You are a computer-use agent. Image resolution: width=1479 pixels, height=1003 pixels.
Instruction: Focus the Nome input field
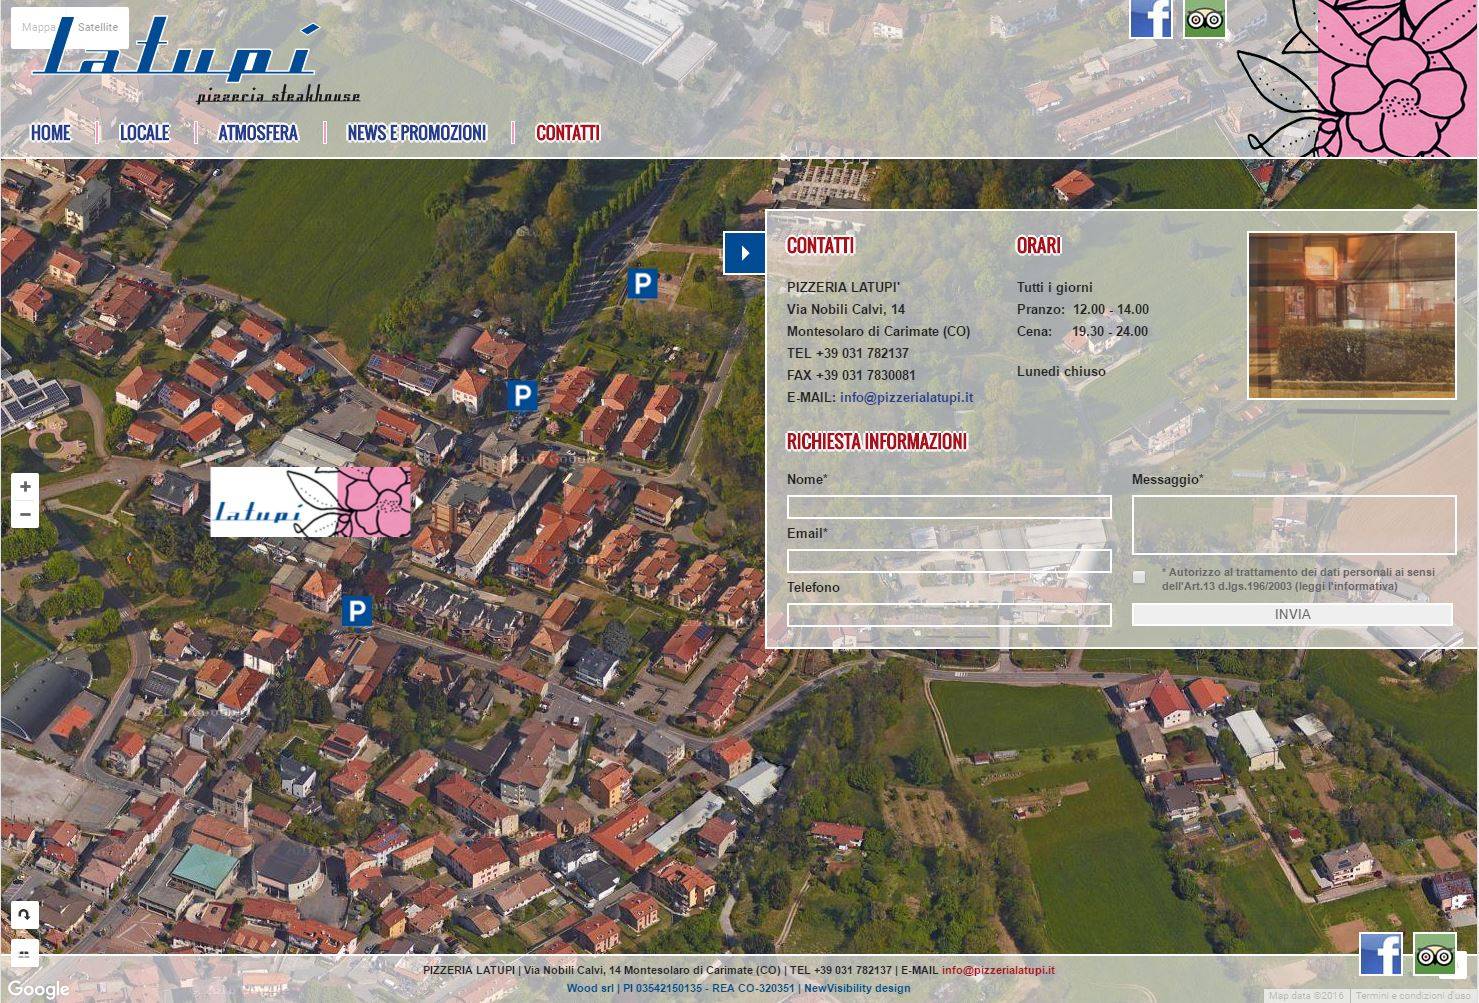coord(949,507)
